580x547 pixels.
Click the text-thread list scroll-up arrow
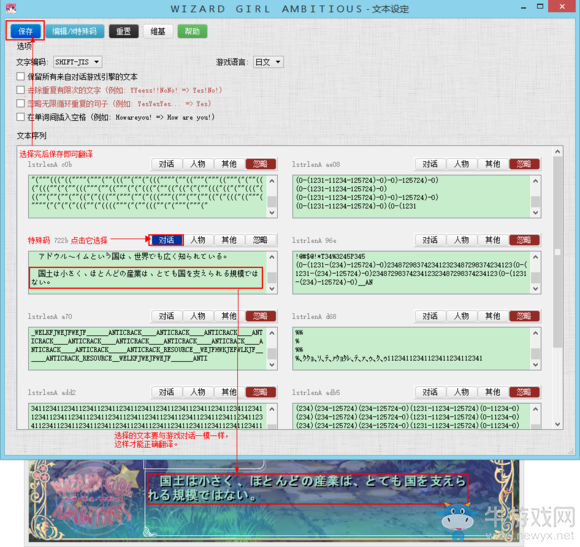(x=558, y=152)
